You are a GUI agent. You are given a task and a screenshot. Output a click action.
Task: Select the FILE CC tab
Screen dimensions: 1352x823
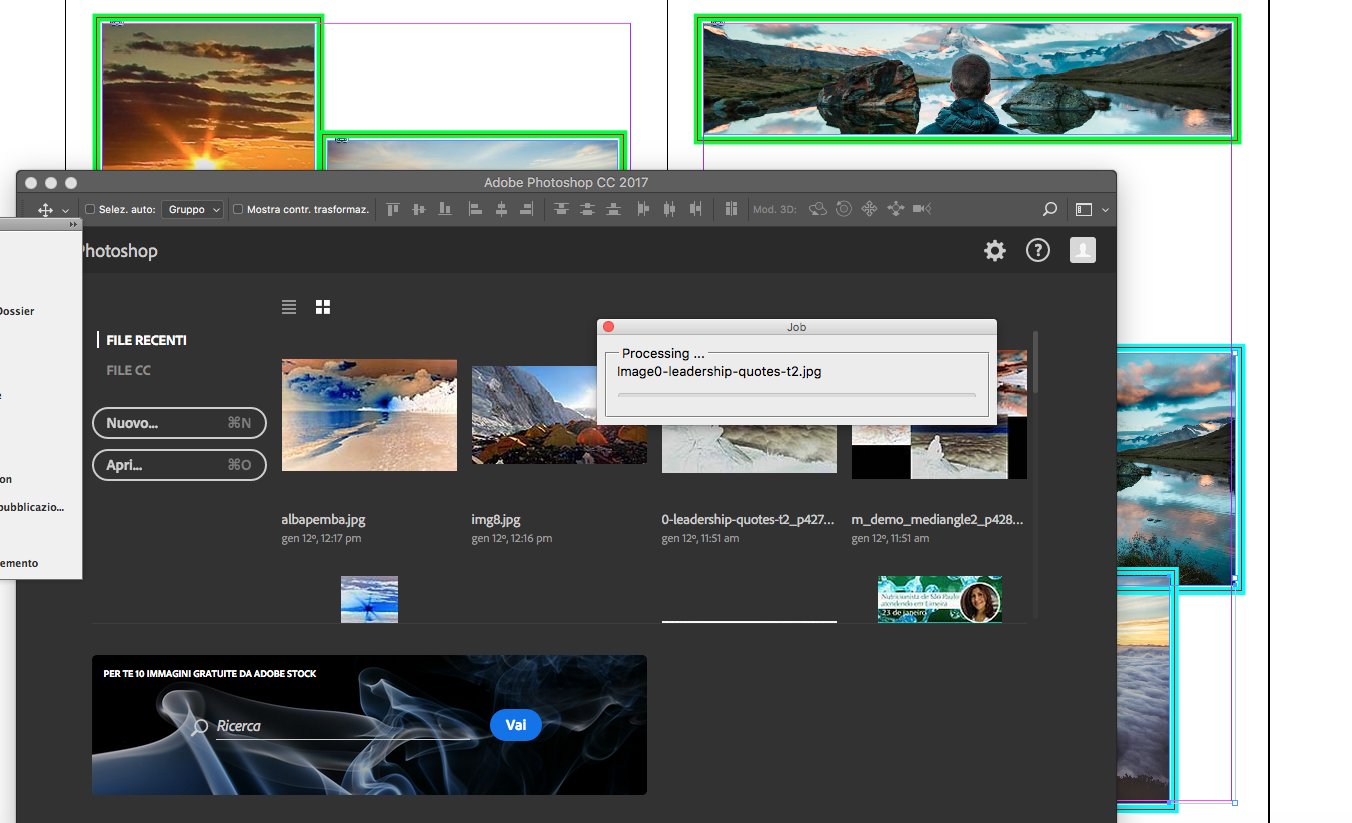click(128, 370)
